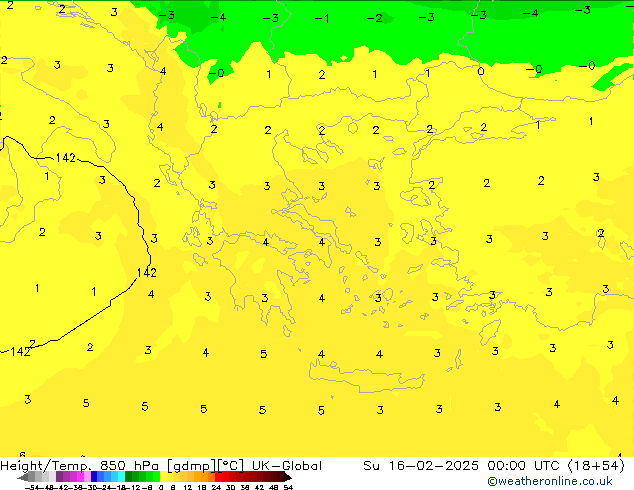Click the magenta segment of color legend
Viewport: 634px width, 490px height.
coord(80,477)
